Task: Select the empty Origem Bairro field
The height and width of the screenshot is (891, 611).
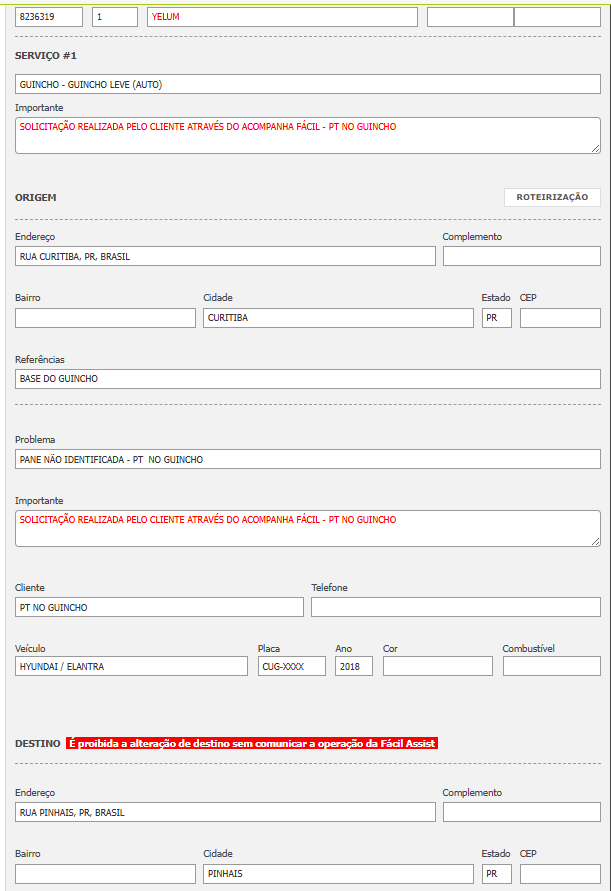Action: tap(105, 318)
